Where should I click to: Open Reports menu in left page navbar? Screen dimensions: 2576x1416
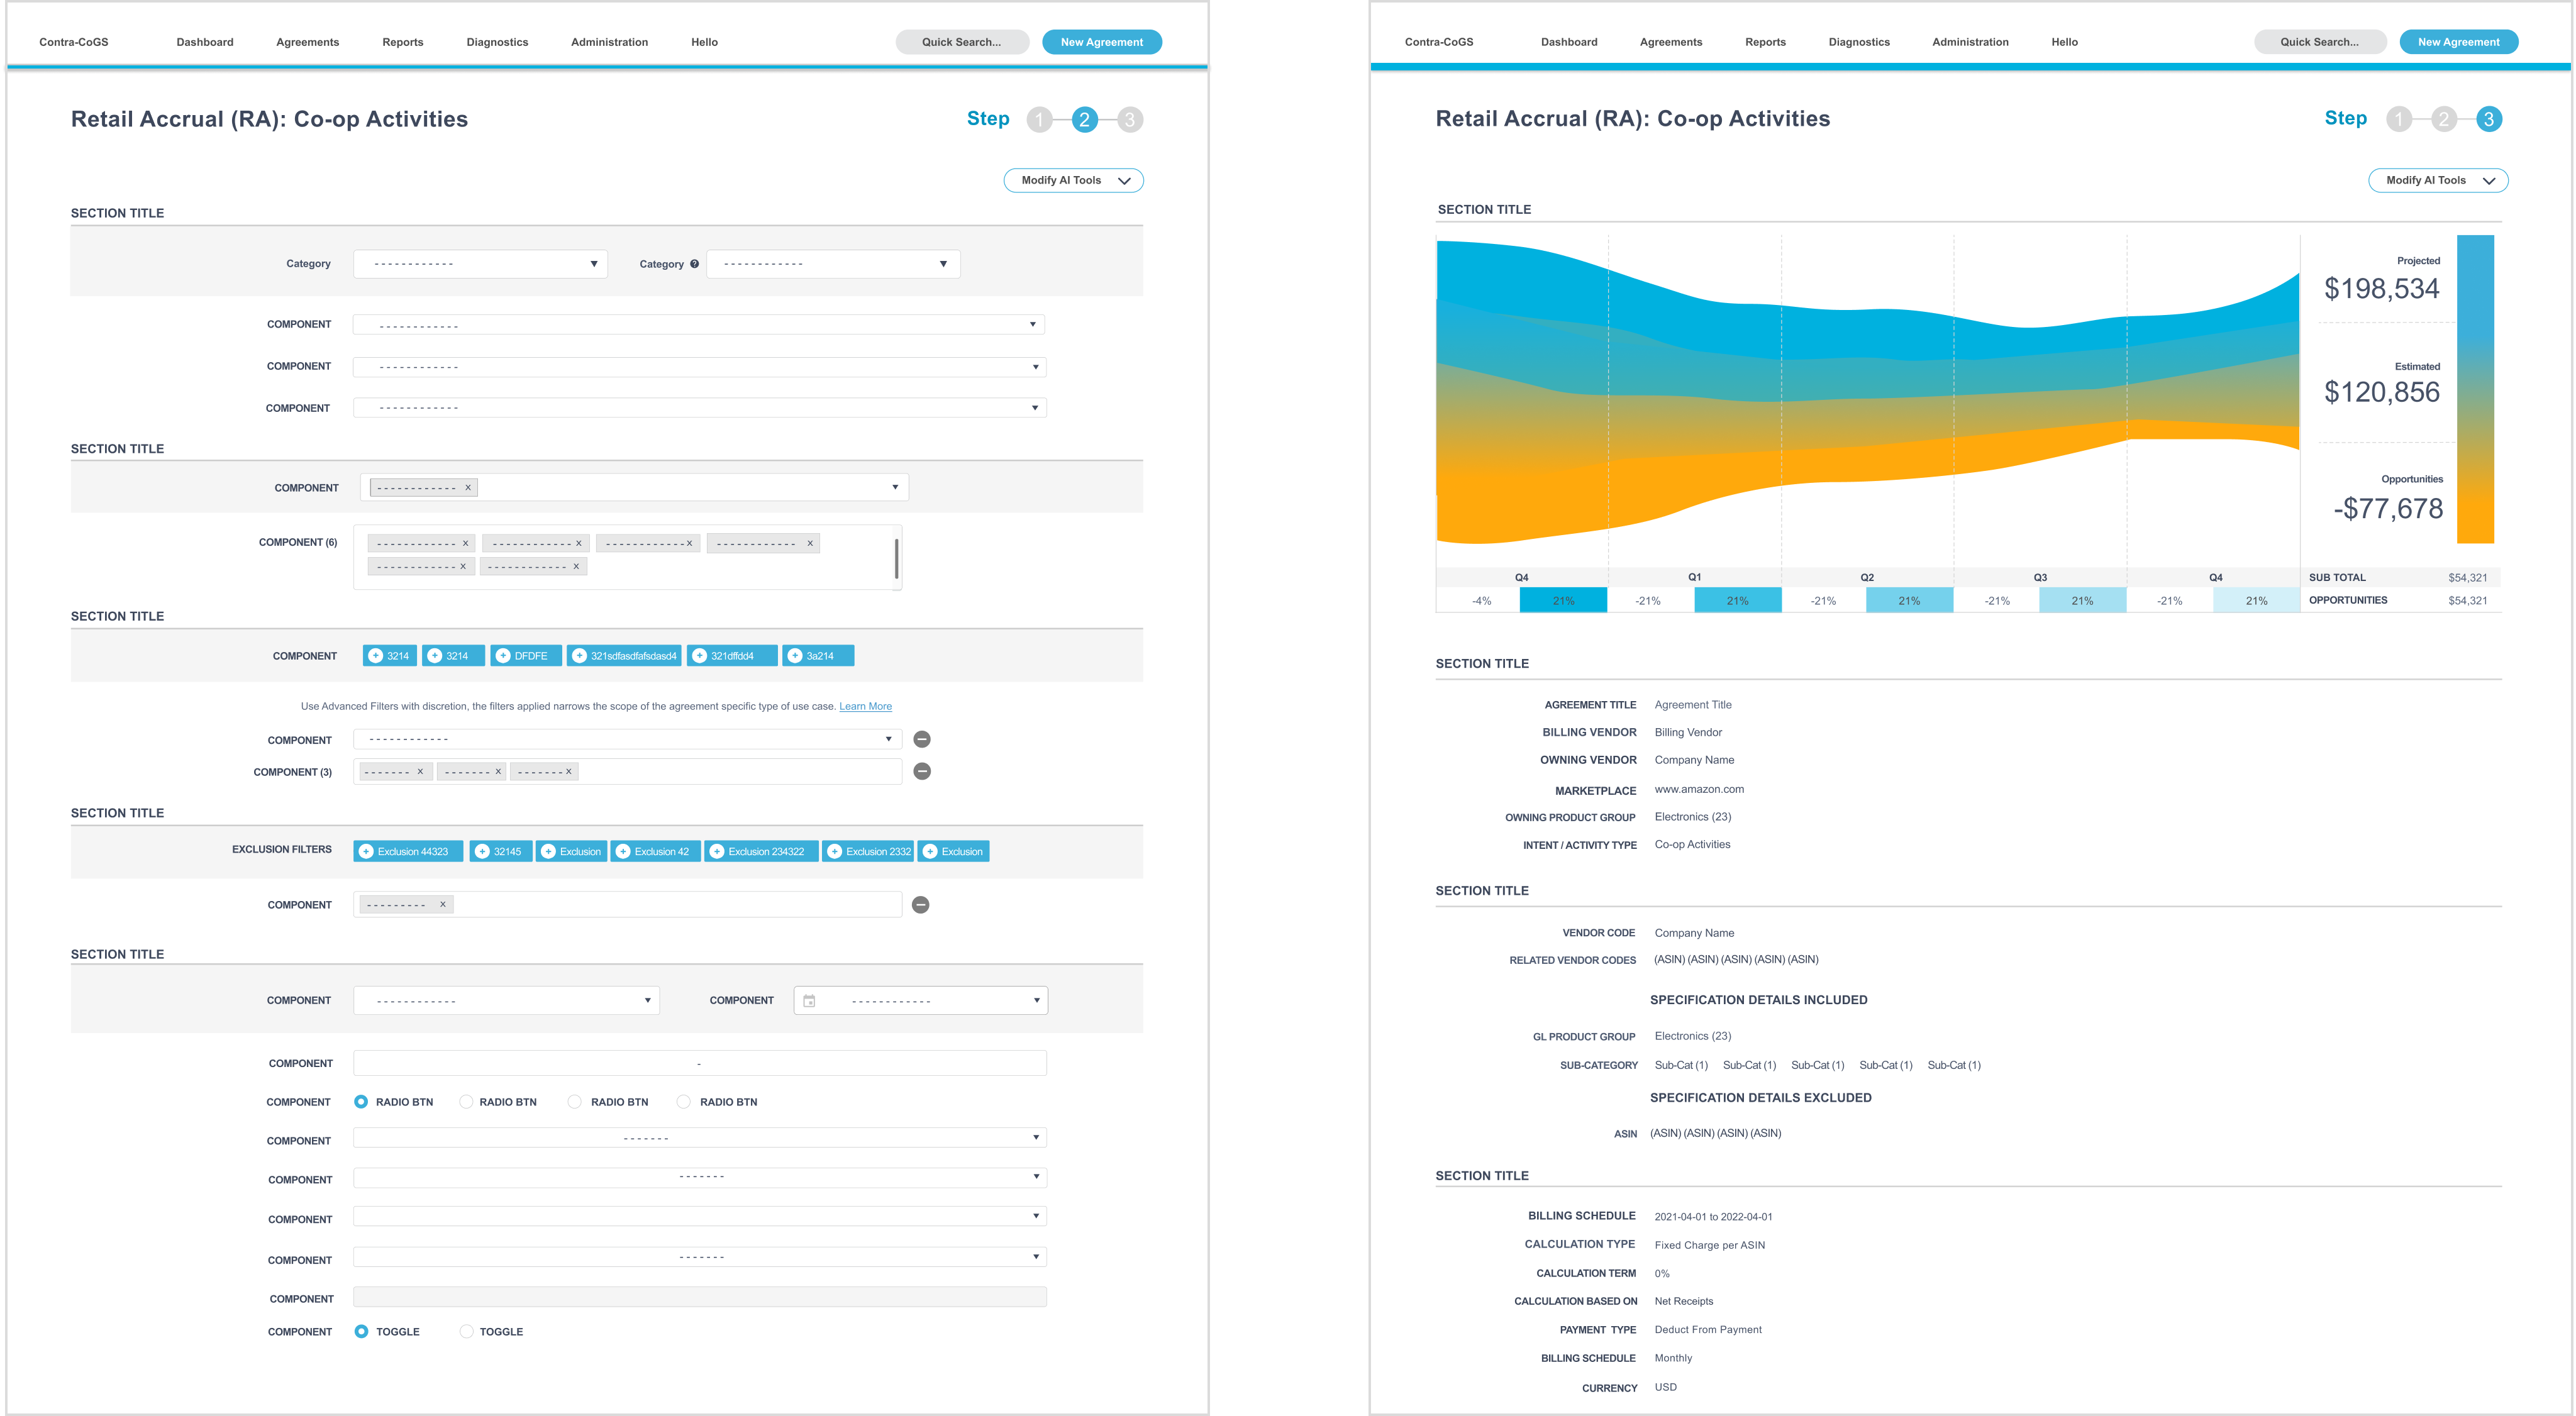(x=402, y=42)
